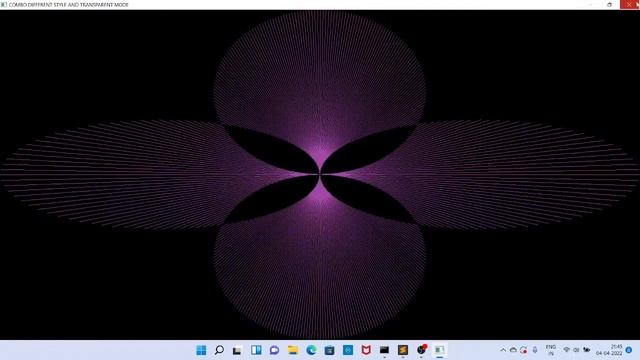Image resolution: width=640 pixels, height=360 pixels.
Task: Launch Microsoft Edge from taskbar
Action: 311,350
